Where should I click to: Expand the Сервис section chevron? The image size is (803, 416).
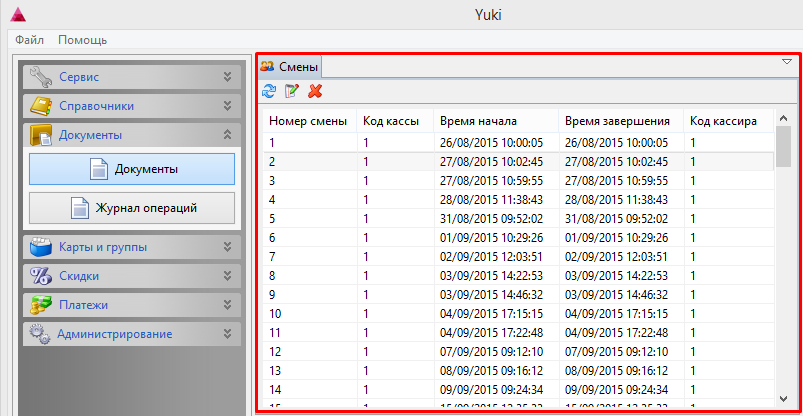coord(227,77)
